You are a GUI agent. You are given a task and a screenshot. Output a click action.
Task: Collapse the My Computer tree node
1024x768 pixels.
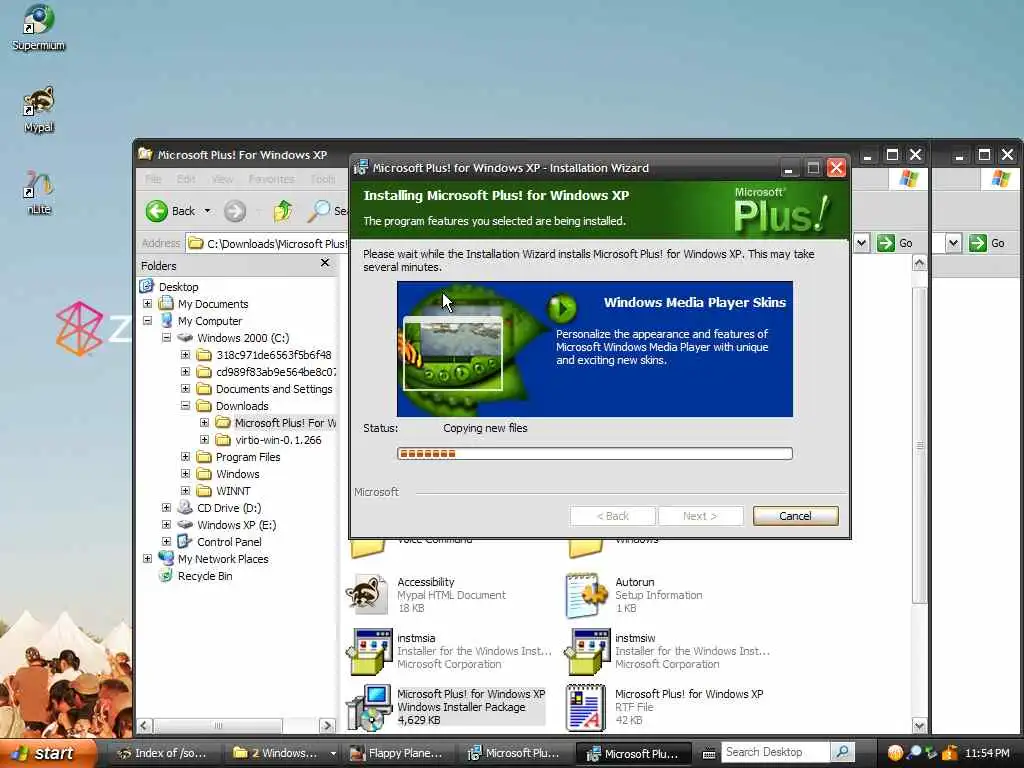click(148, 321)
